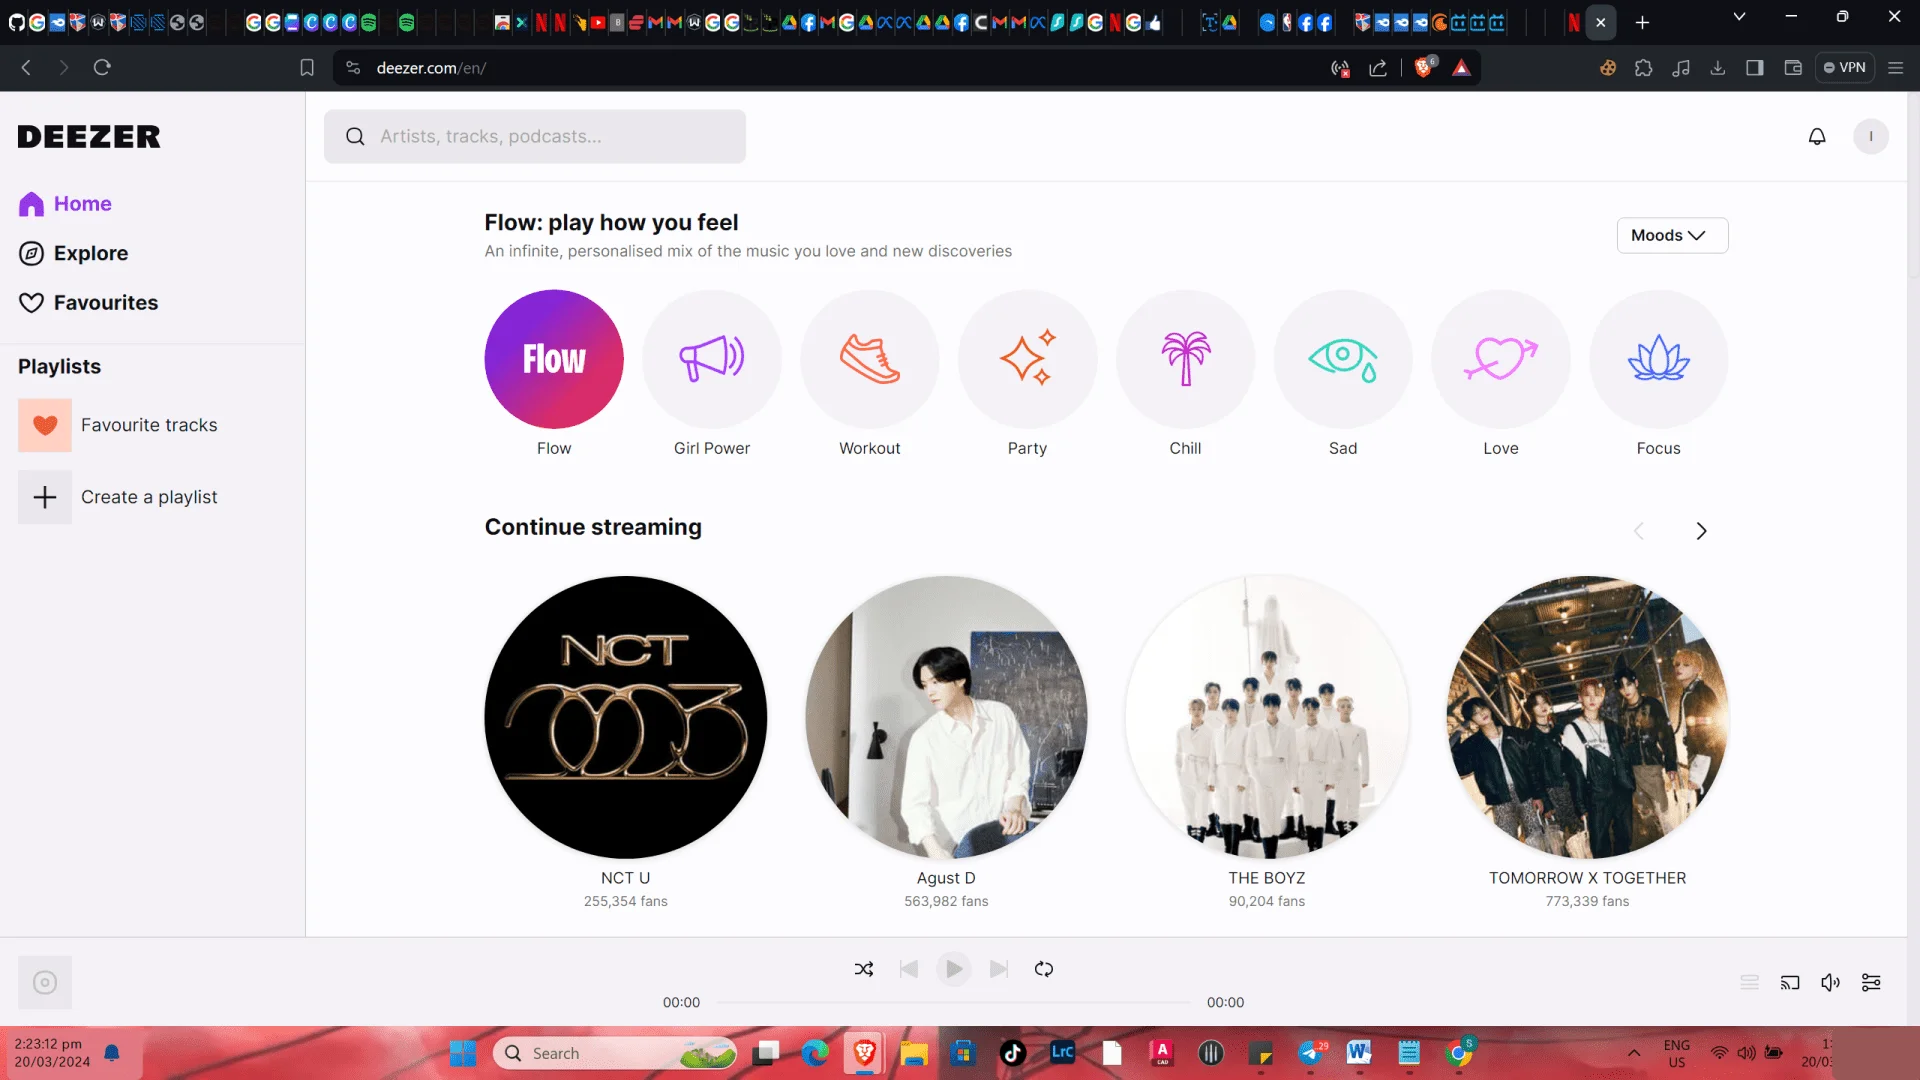Select the Workout sneaker mood
Image resolution: width=1920 pixels, height=1080 pixels.
870,359
